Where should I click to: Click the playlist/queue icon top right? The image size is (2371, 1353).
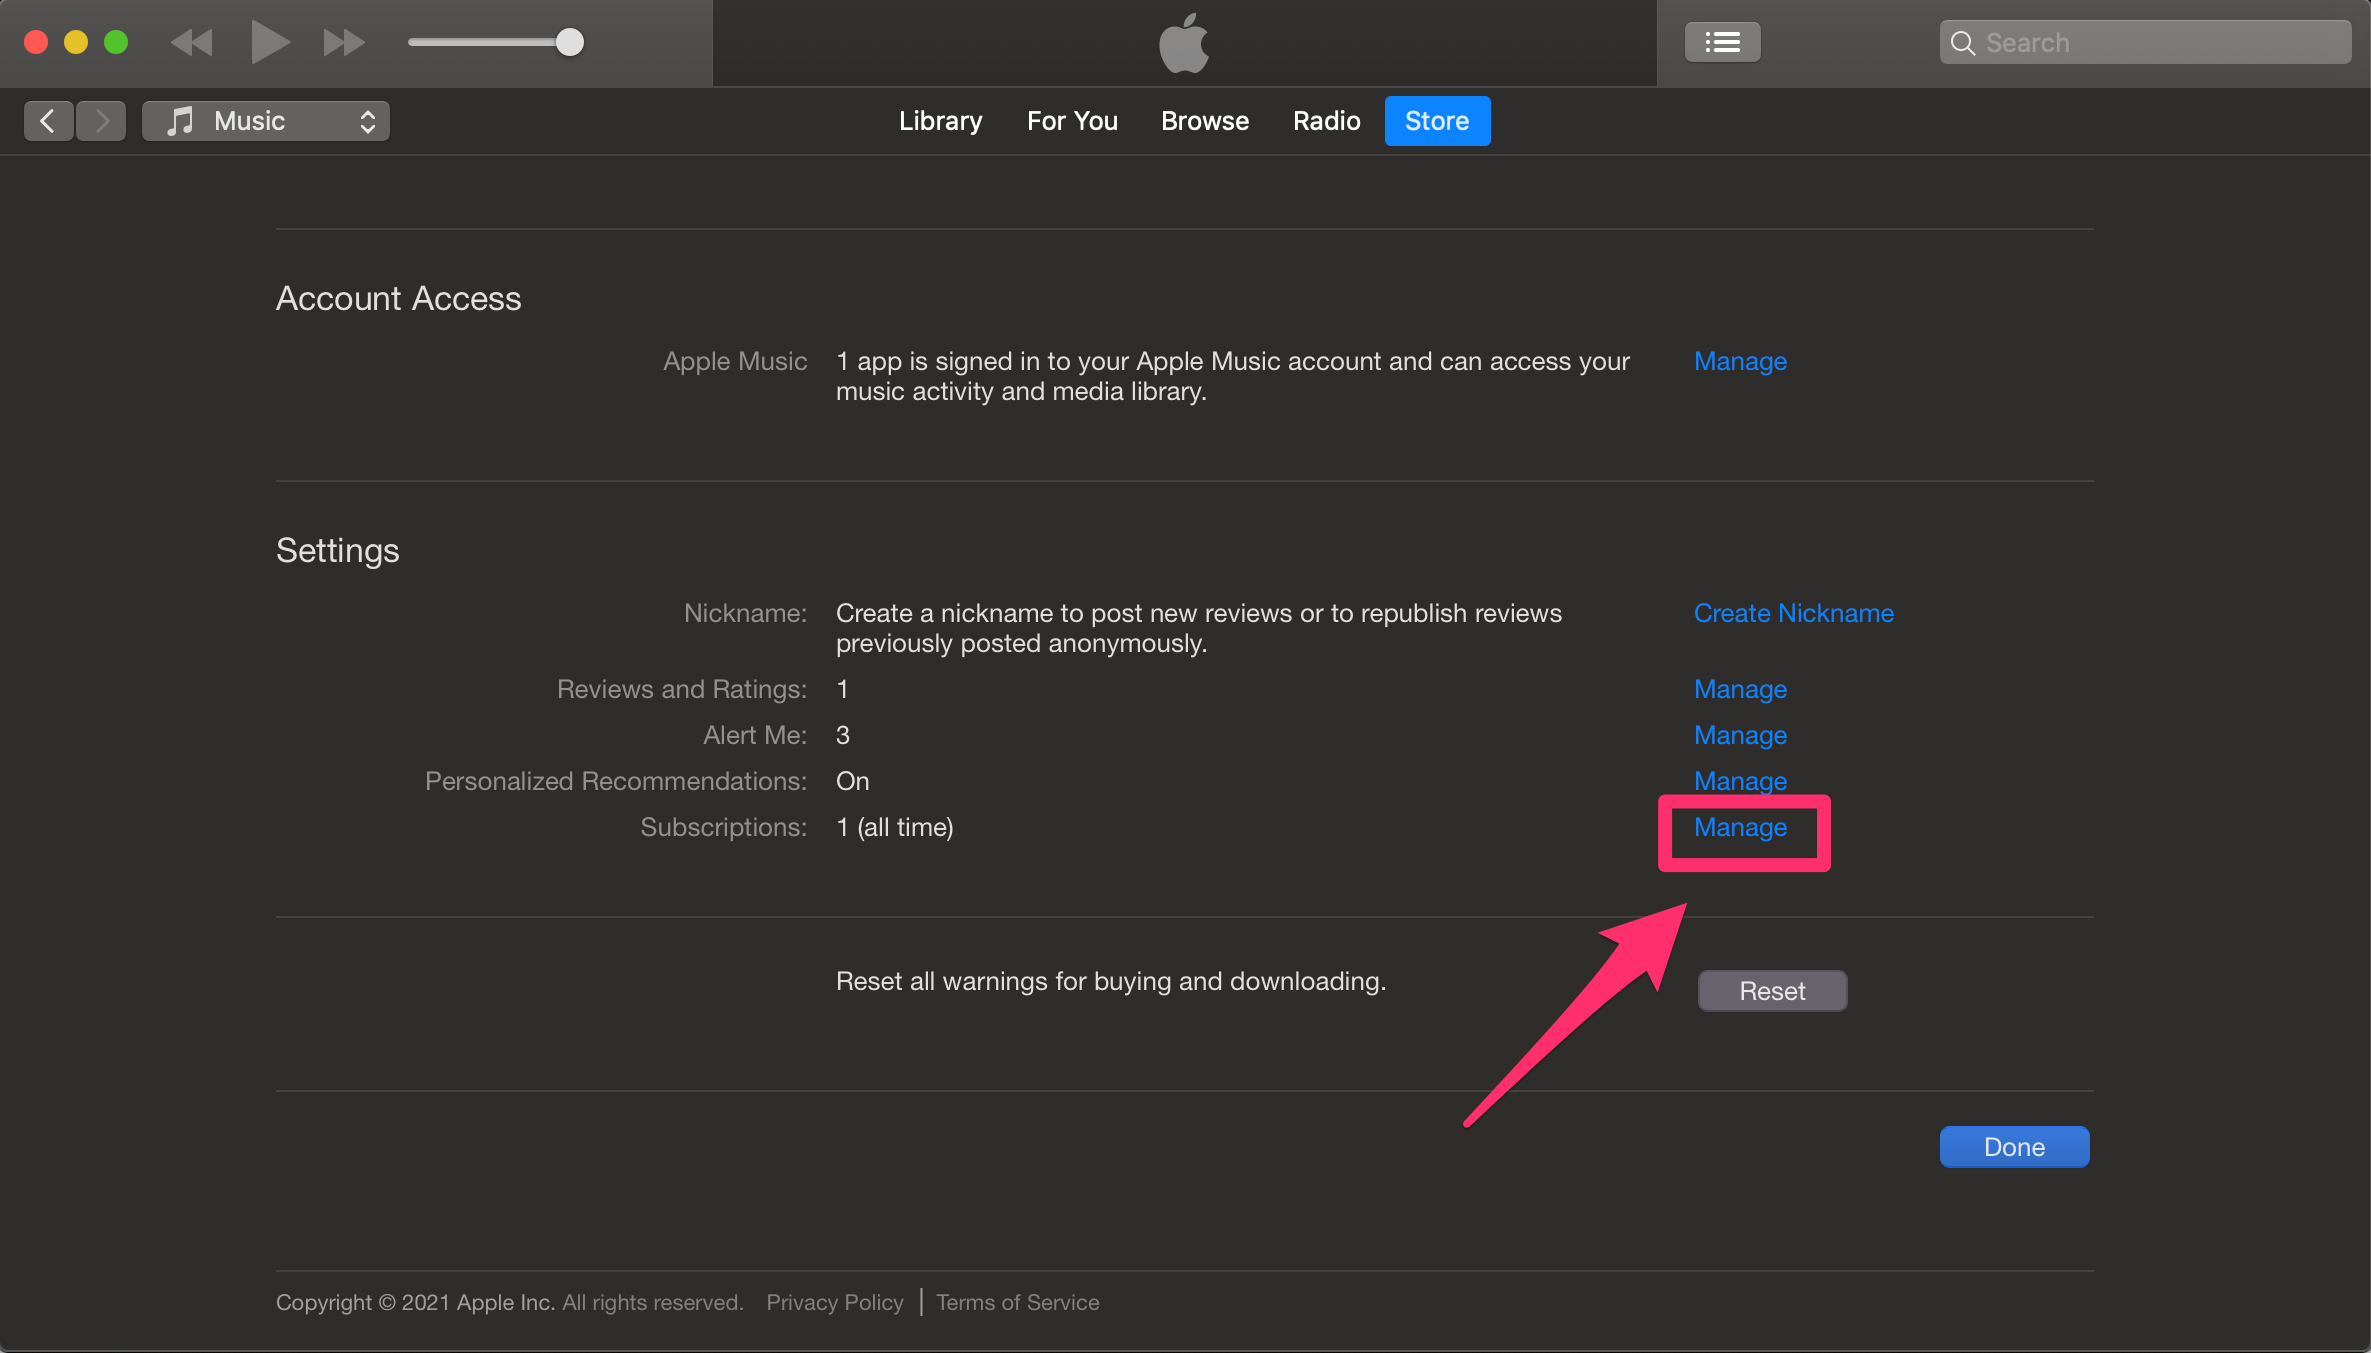click(1723, 42)
